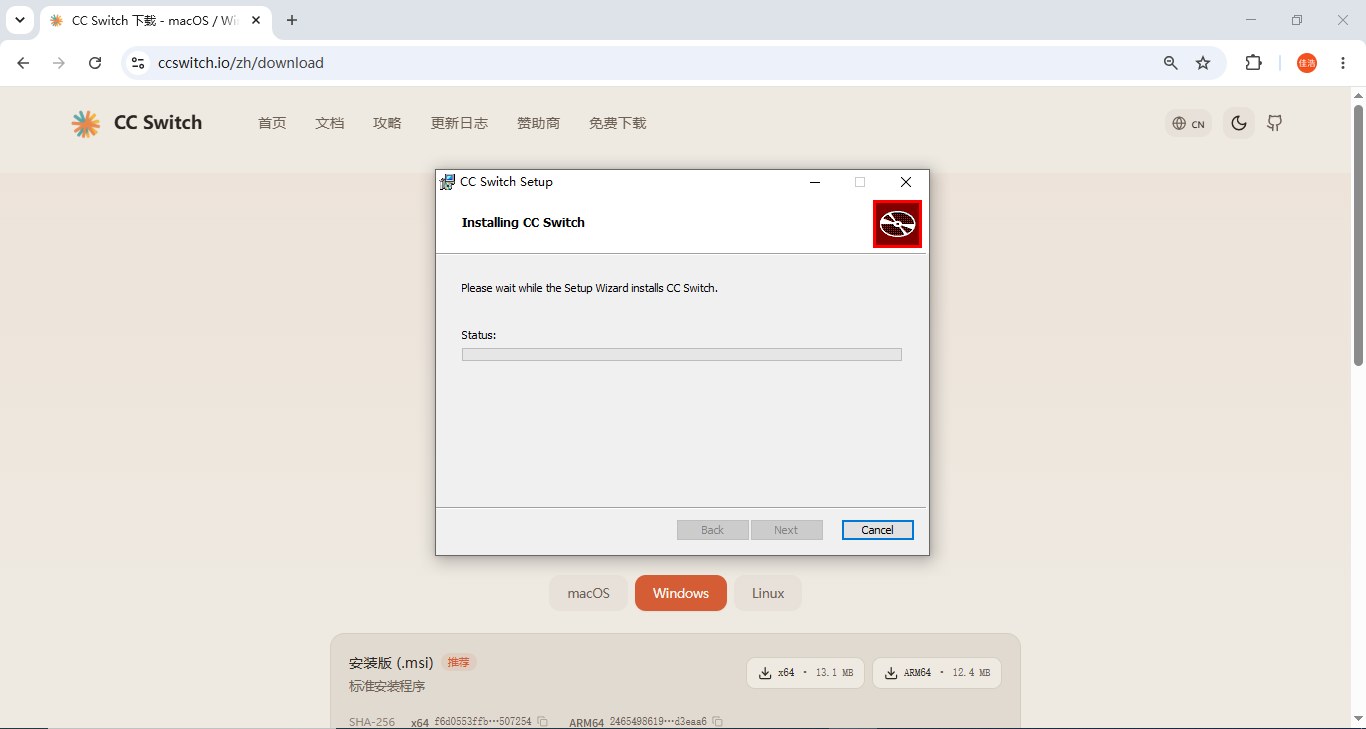Open the browser Extensions puzzle icon
1366x729 pixels.
point(1253,63)
